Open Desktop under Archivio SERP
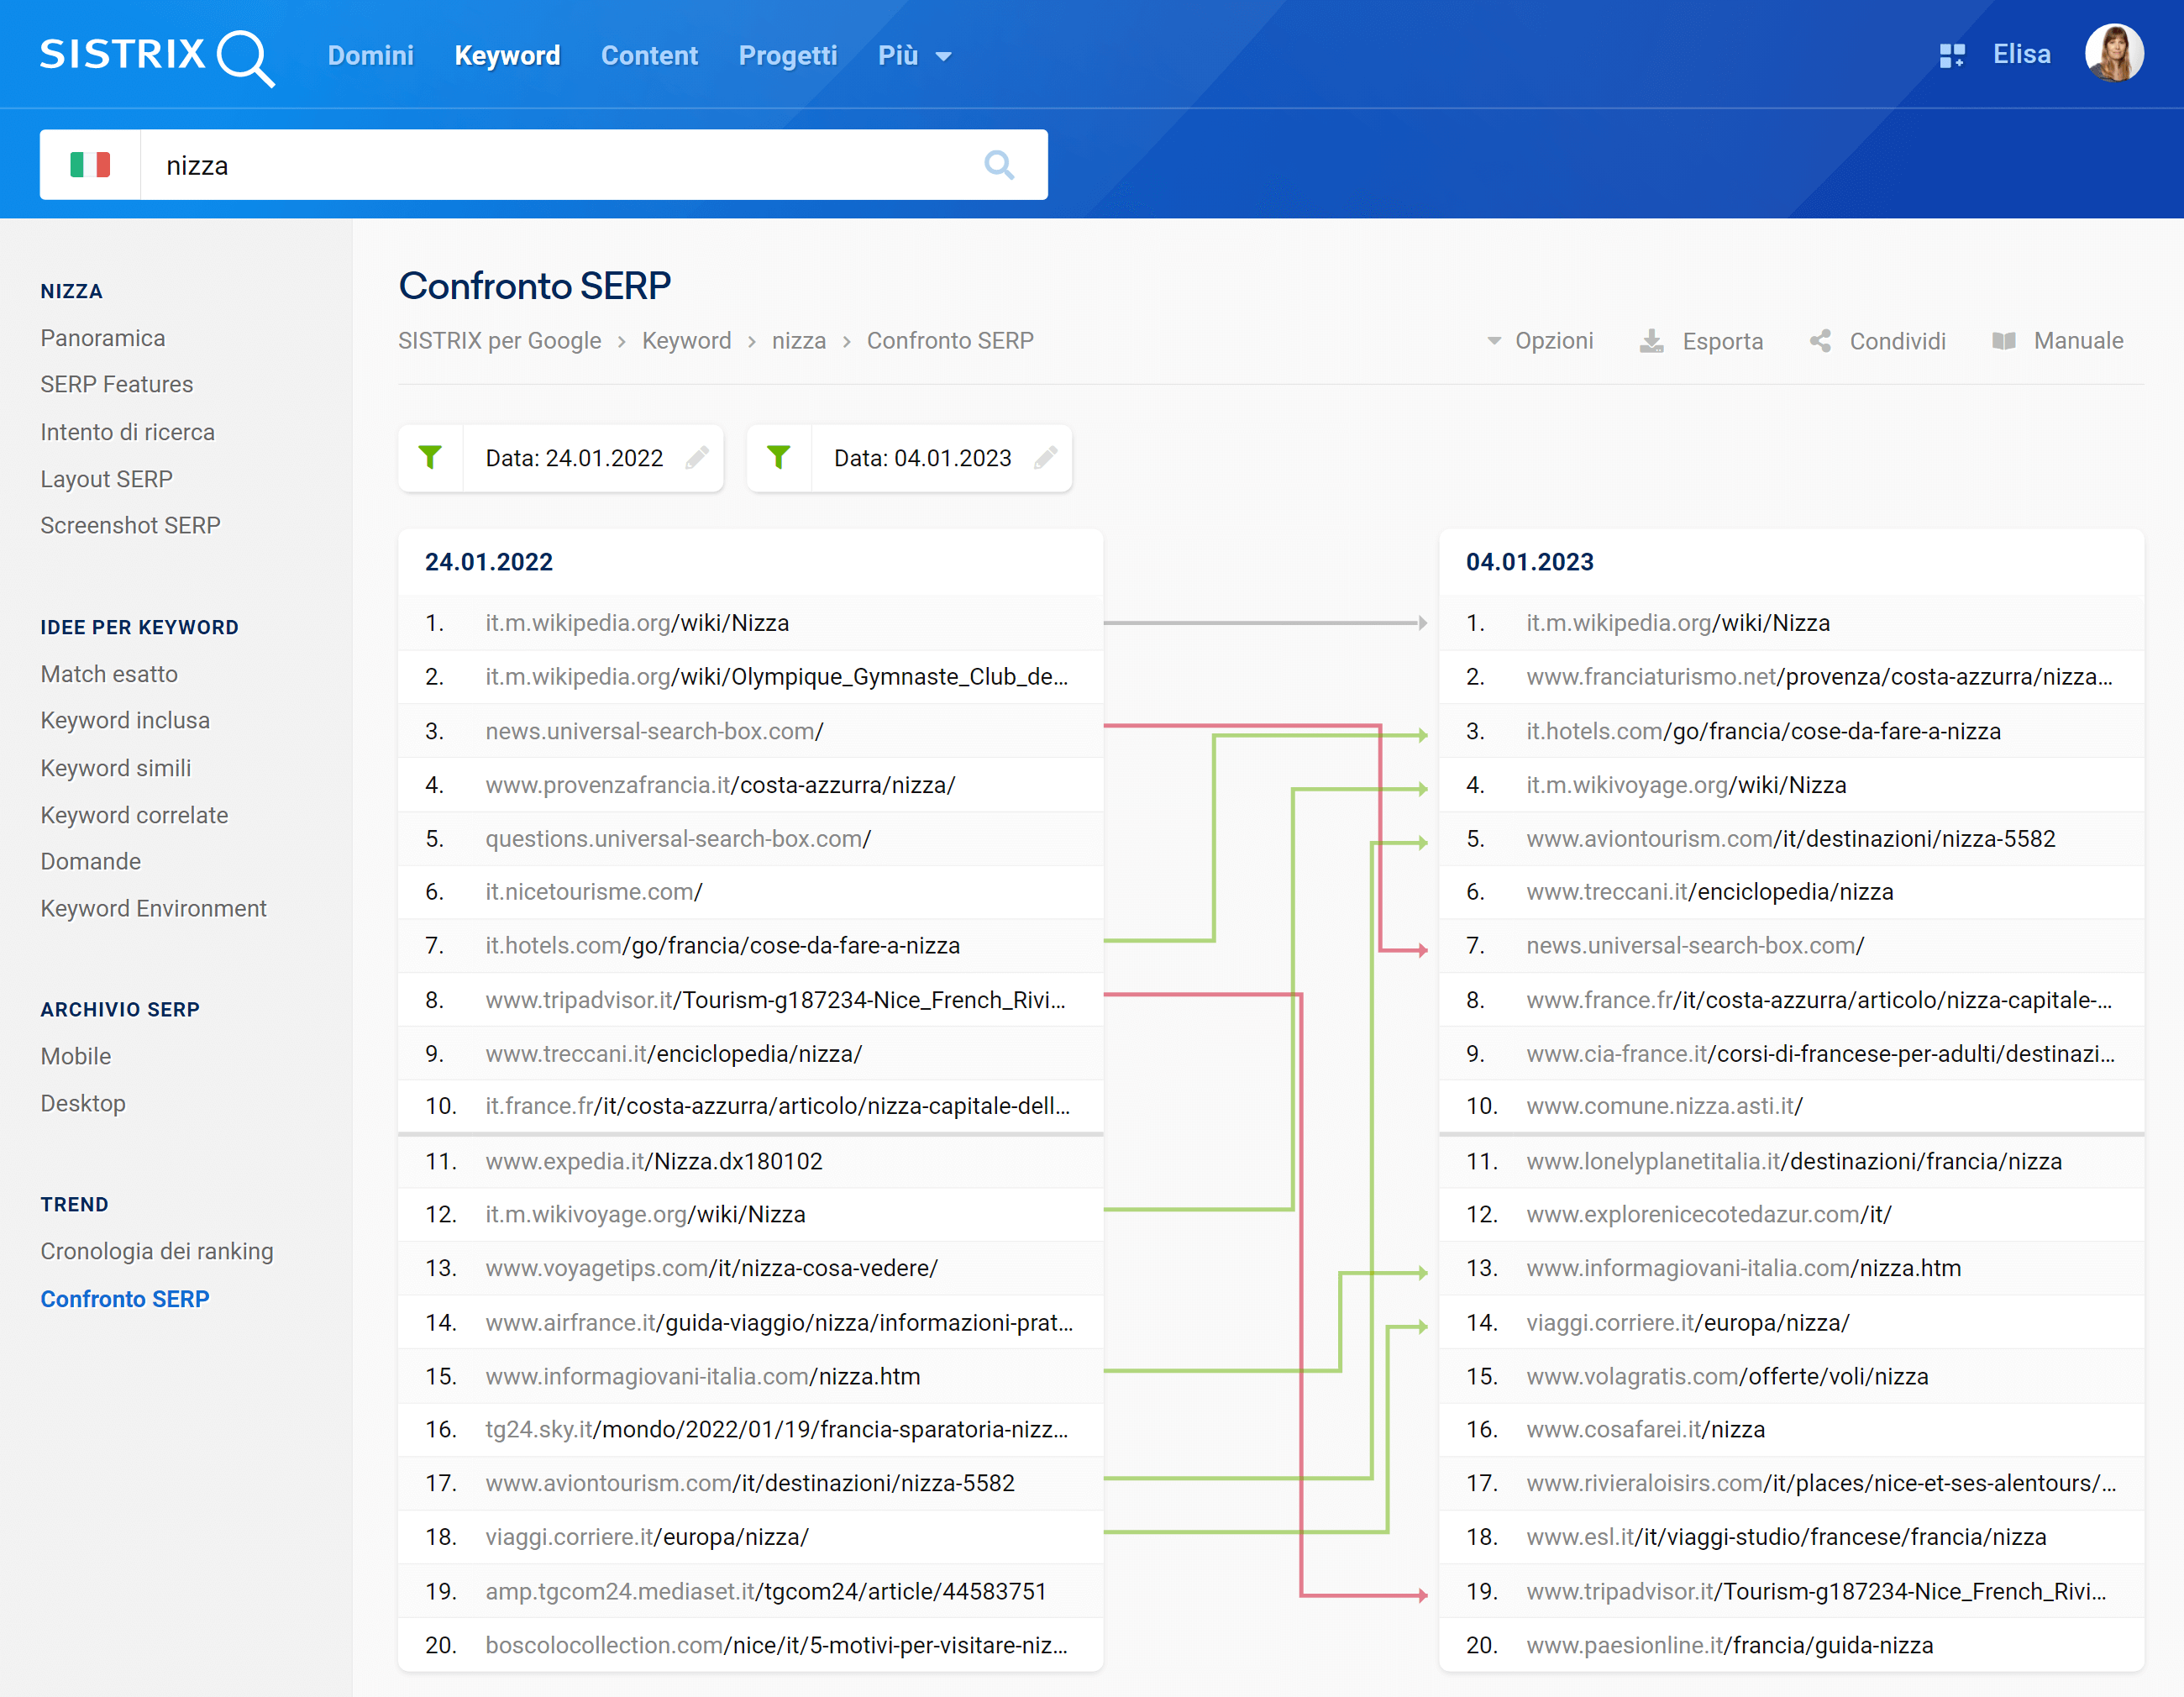Image resolution: width=2184 pixels, height=1697 pixels. tap(83, 1104)
